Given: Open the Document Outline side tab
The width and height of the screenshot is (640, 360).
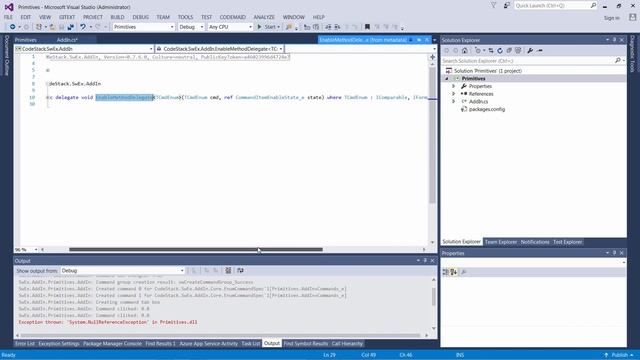Looking at the screenshot, I should (x=7, y=56).
